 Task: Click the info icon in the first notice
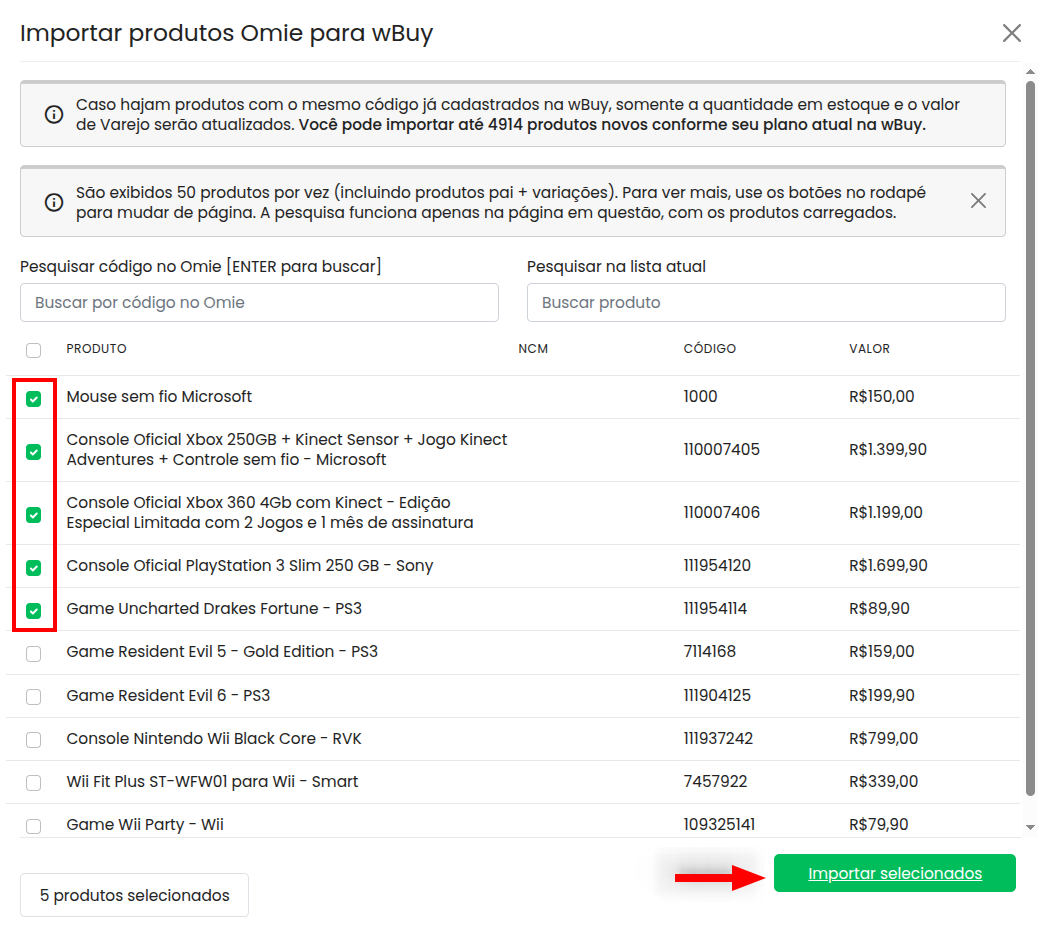point(54,114)
